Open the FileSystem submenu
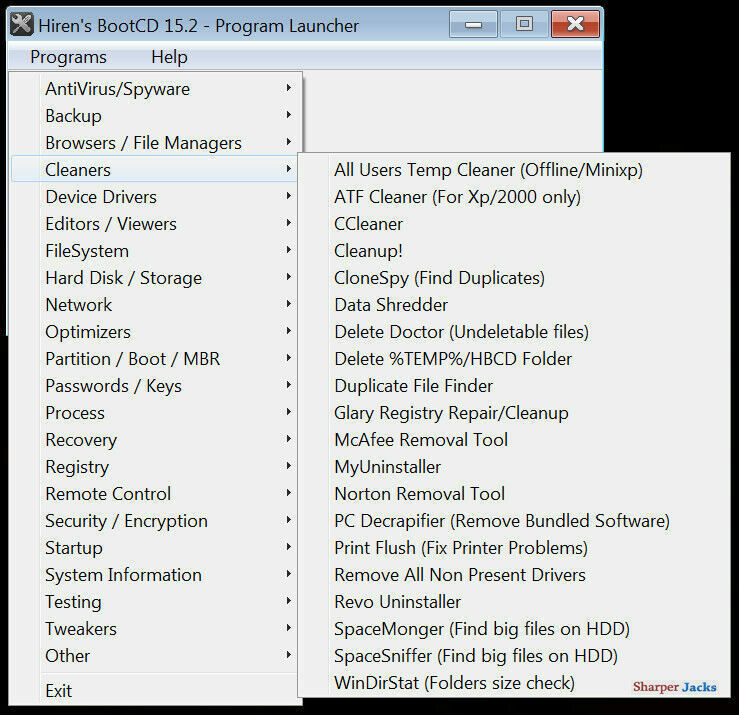The image size is (739, 715). tap(154, 250)
